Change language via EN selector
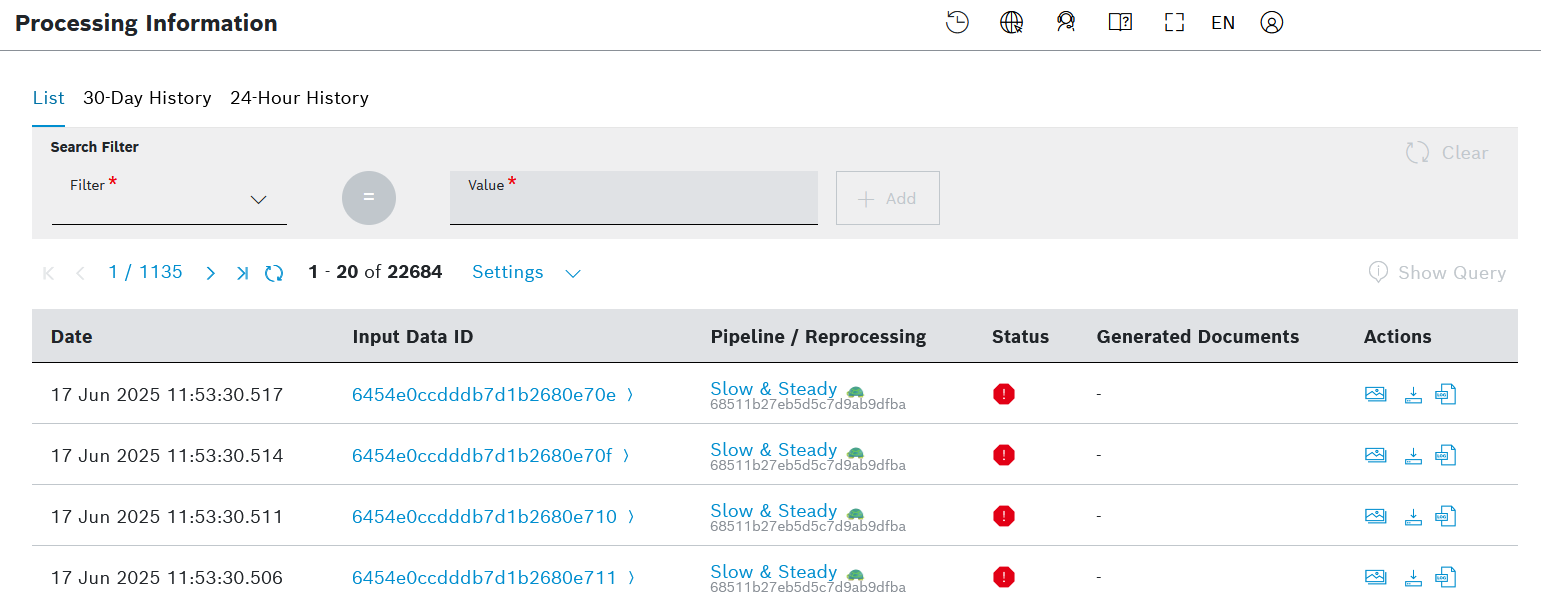This screenshot has height=606, width=1541. tap(1222, 23)
